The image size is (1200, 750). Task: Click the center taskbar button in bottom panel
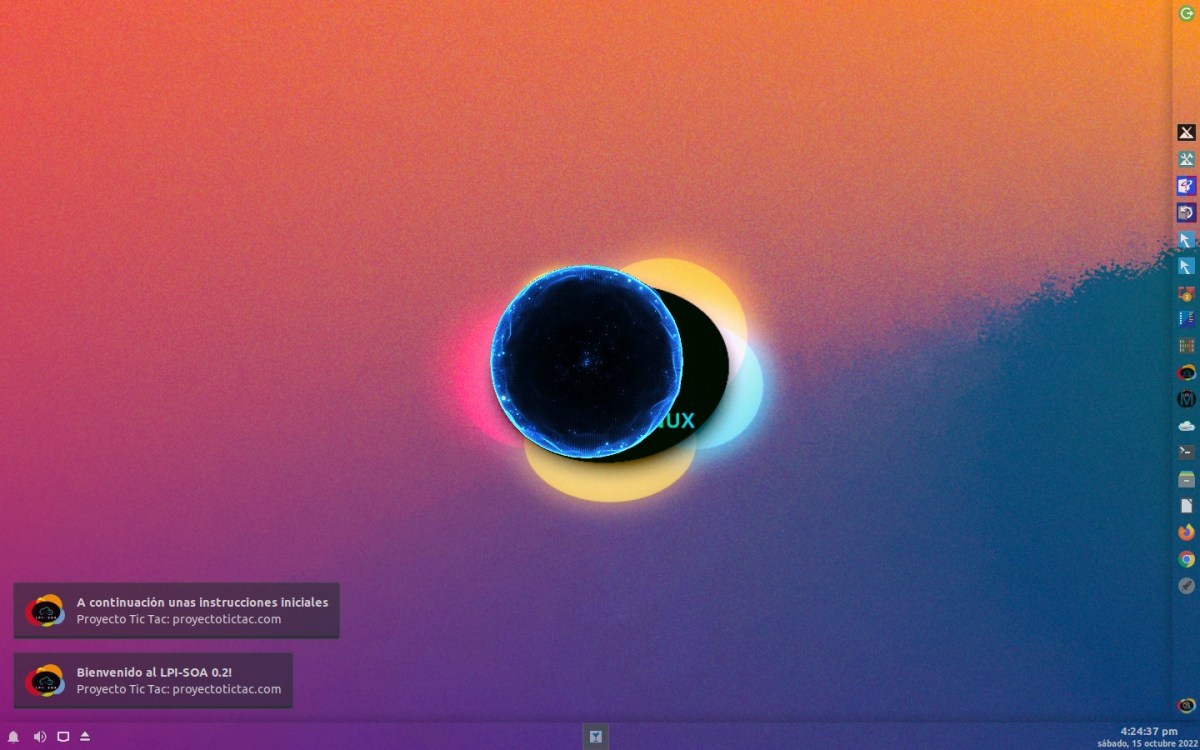click(595, 737)
